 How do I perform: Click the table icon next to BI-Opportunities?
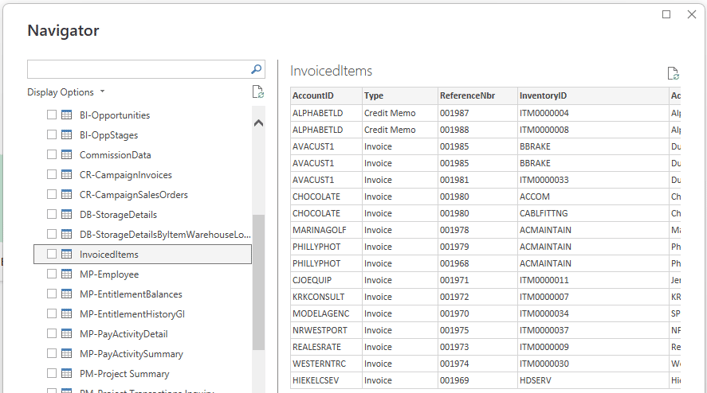coord(66,115)
